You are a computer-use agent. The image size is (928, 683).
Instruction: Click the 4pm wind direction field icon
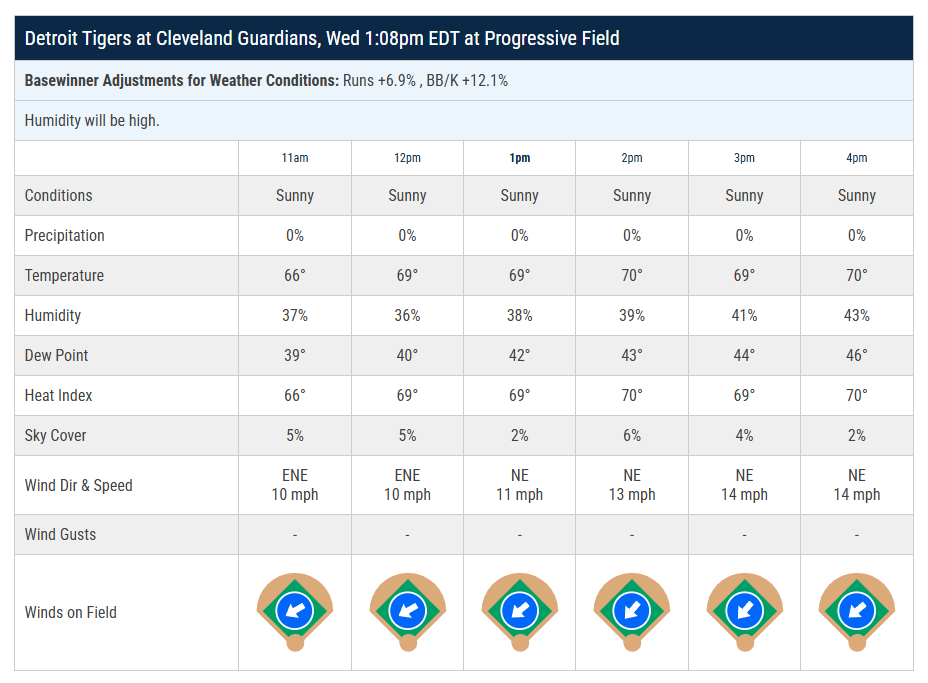857,610
